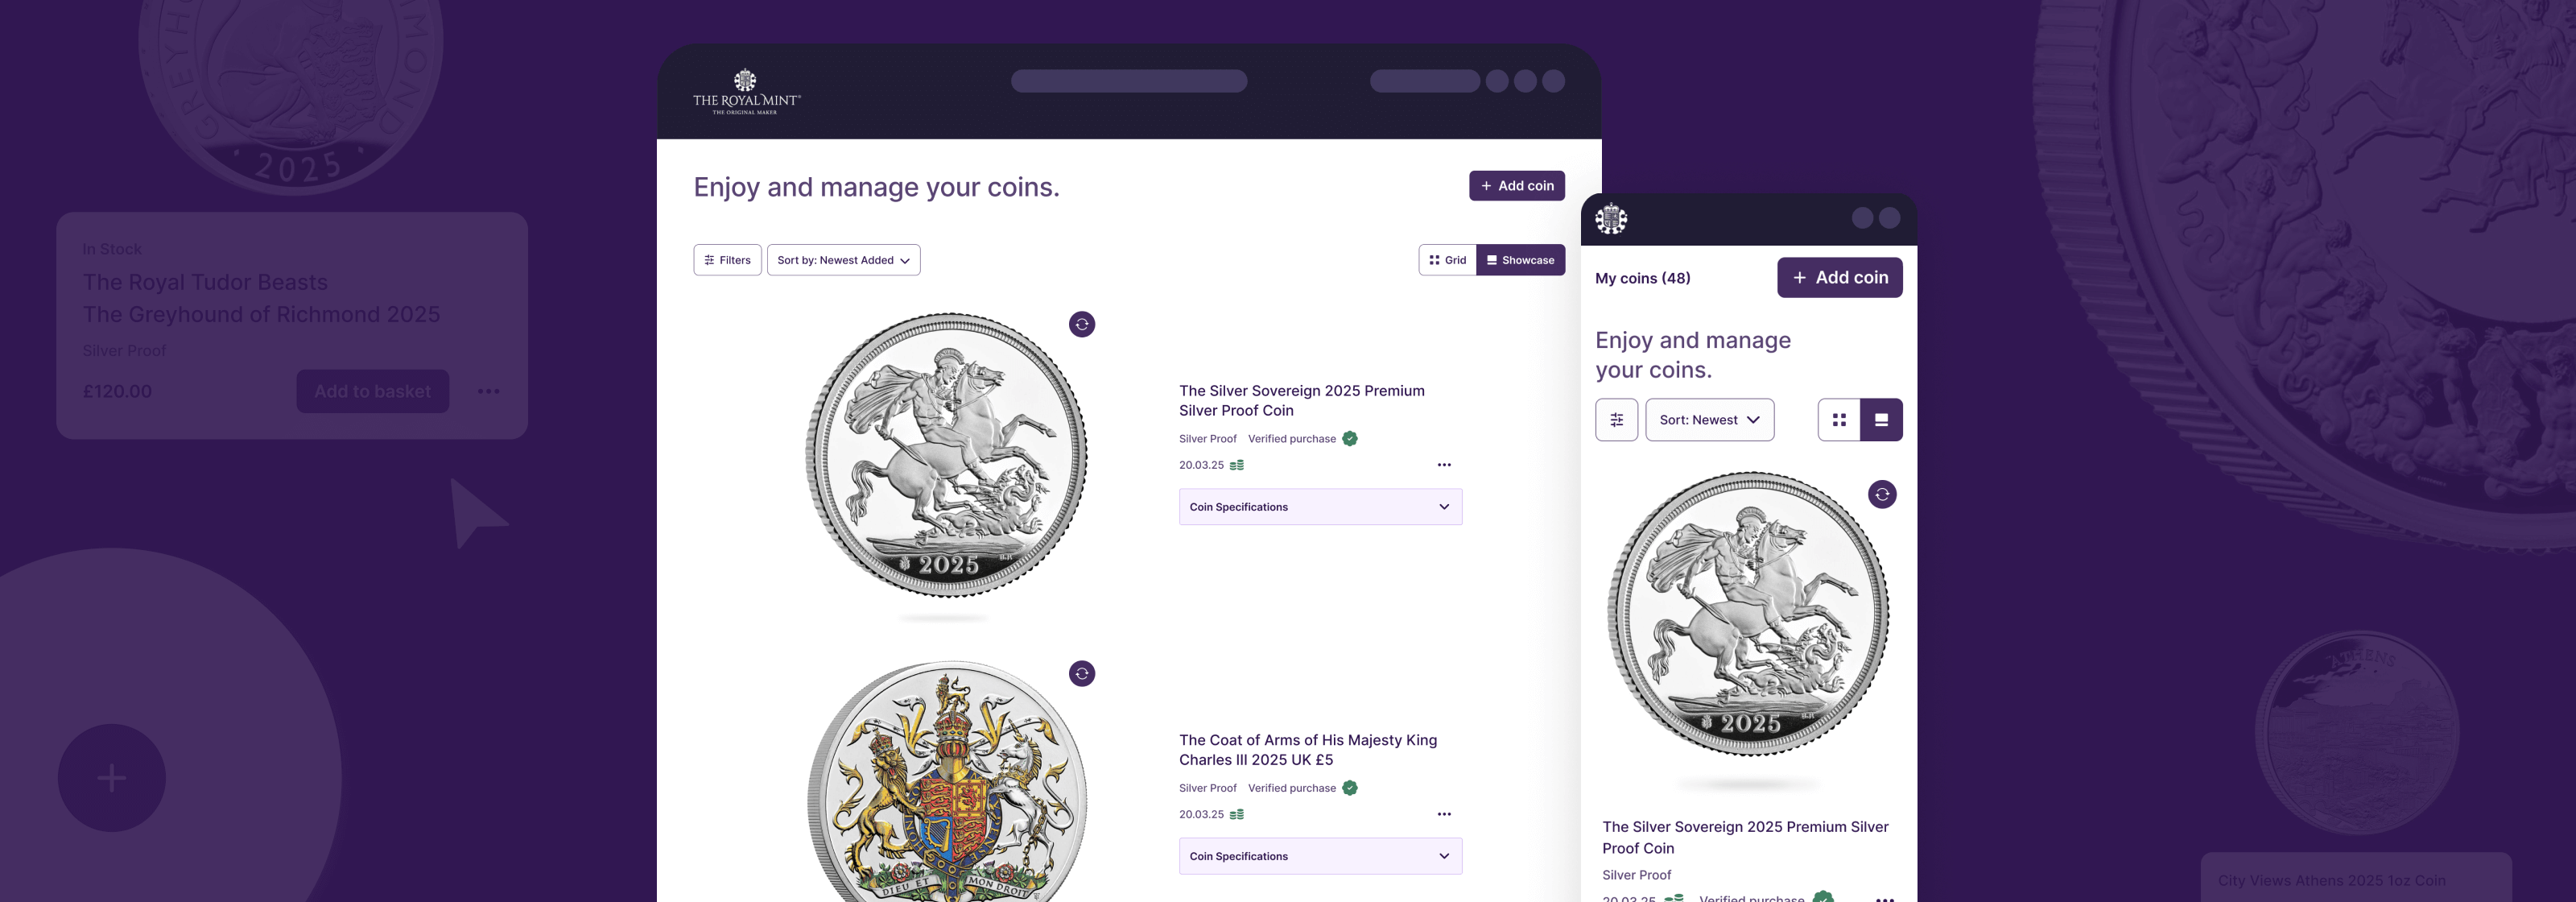Switch to Grid view on desktop
The width and height of the screenshot is (2576, 902).
pos(1448,260)
